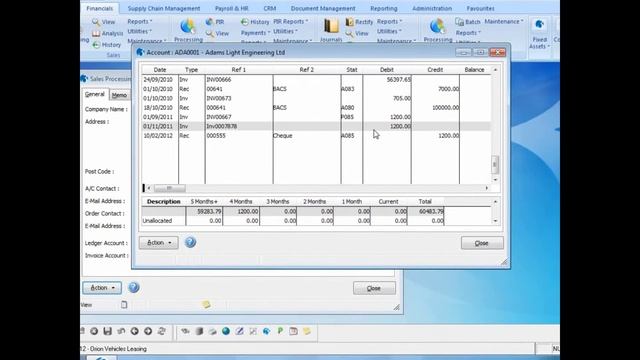
Task: Expand Reports dropdown next to Rectify
Action: pyautogui.click(x=389, y=22)
